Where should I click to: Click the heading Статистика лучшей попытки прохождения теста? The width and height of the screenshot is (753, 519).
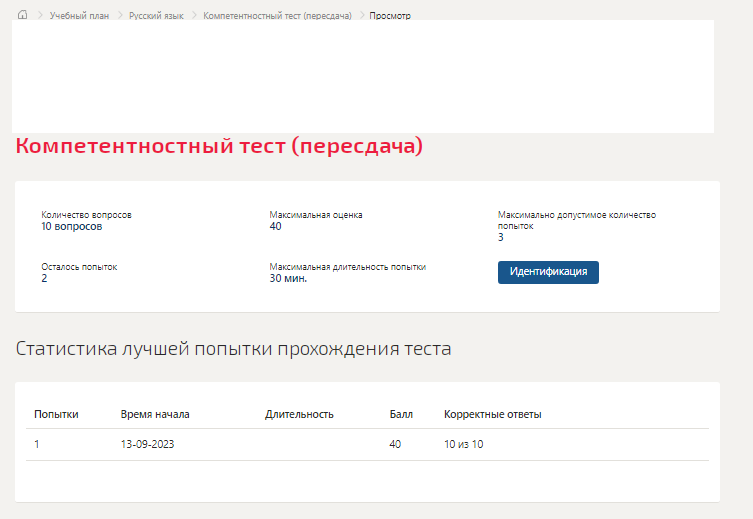pos(233,349)
